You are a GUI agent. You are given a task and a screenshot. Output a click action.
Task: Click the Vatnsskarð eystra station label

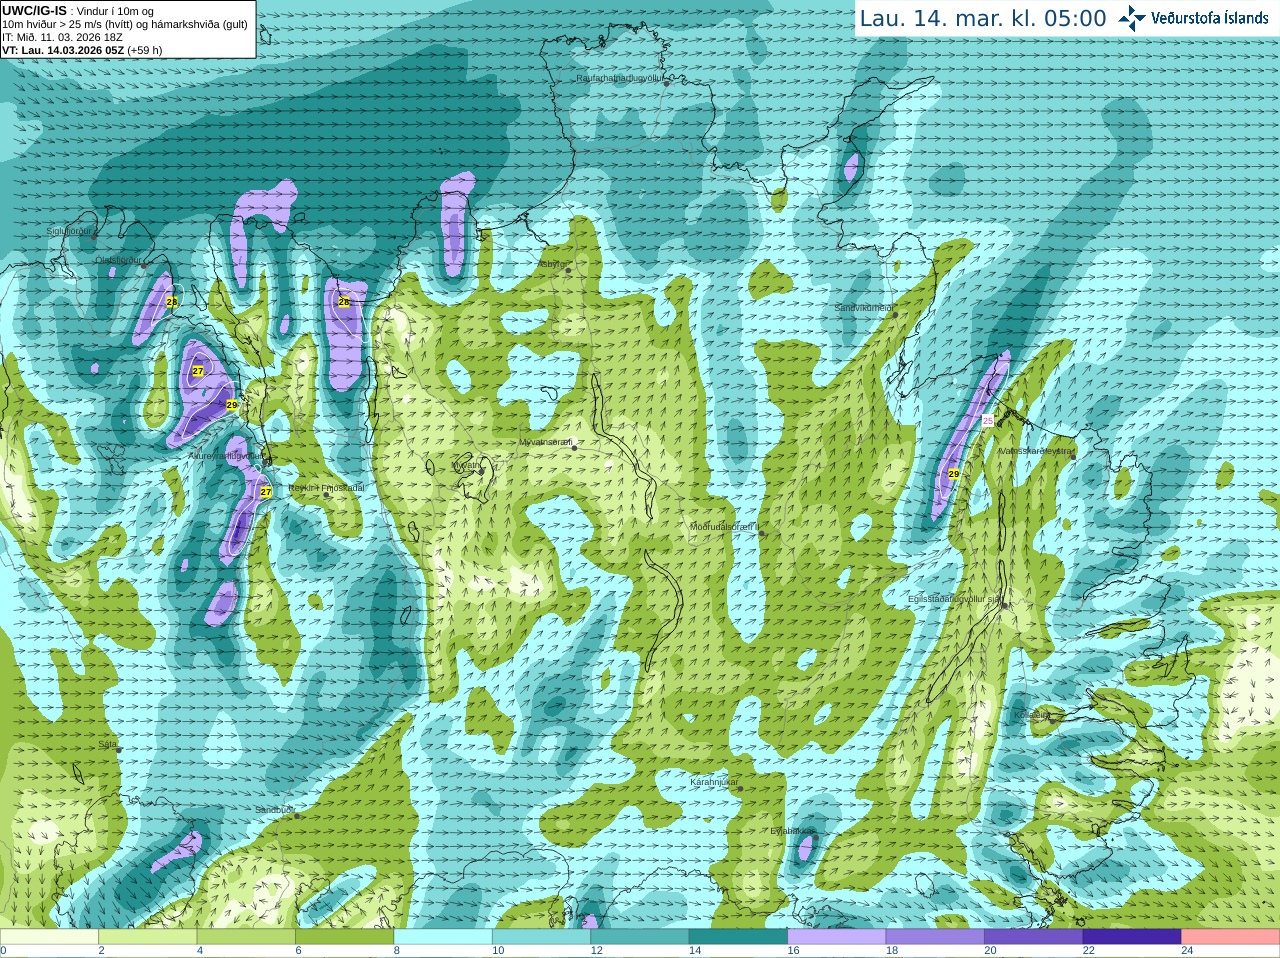pyautogui.click(x=1037, y=451)
